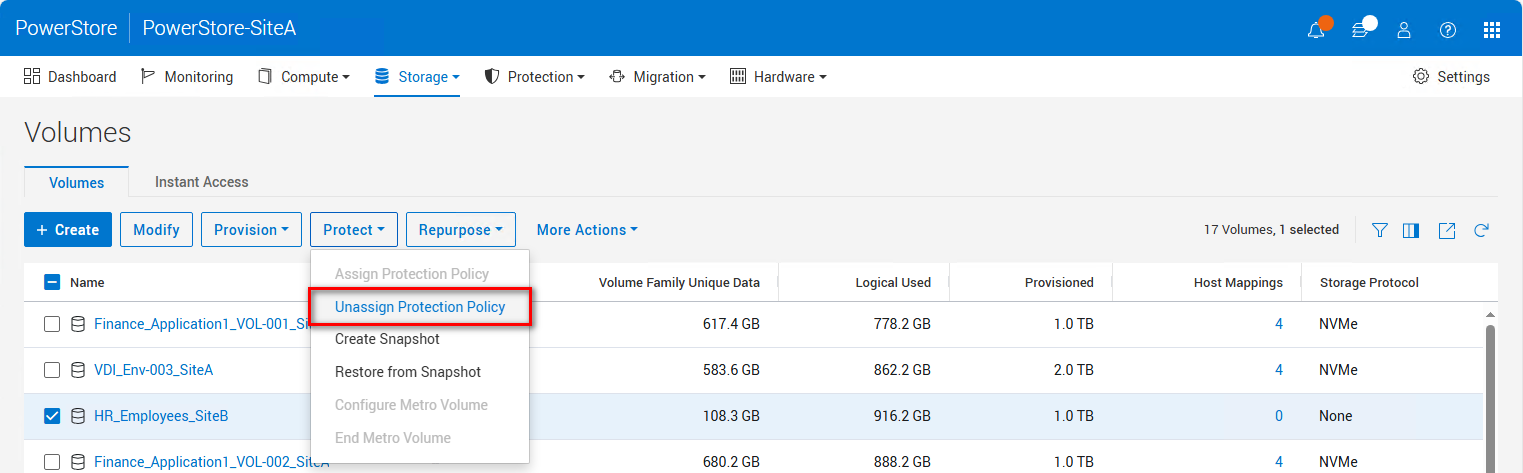Check the Finance_Application1_VOL-001 row checkbox

coord(52,324)
